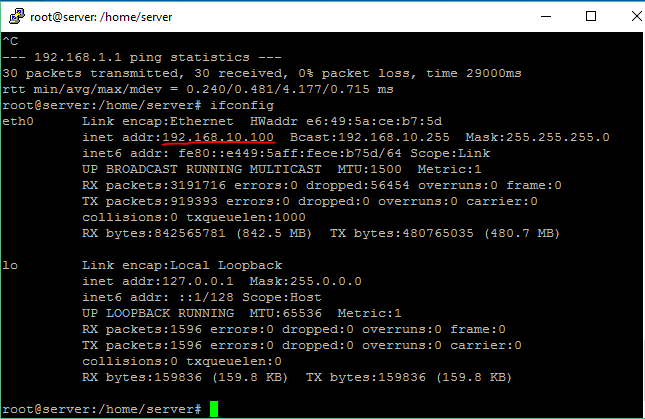Viewport: 645px width, 419px height.
Task: Click the 'eth0' interface name
Action: tap(18, 121)
